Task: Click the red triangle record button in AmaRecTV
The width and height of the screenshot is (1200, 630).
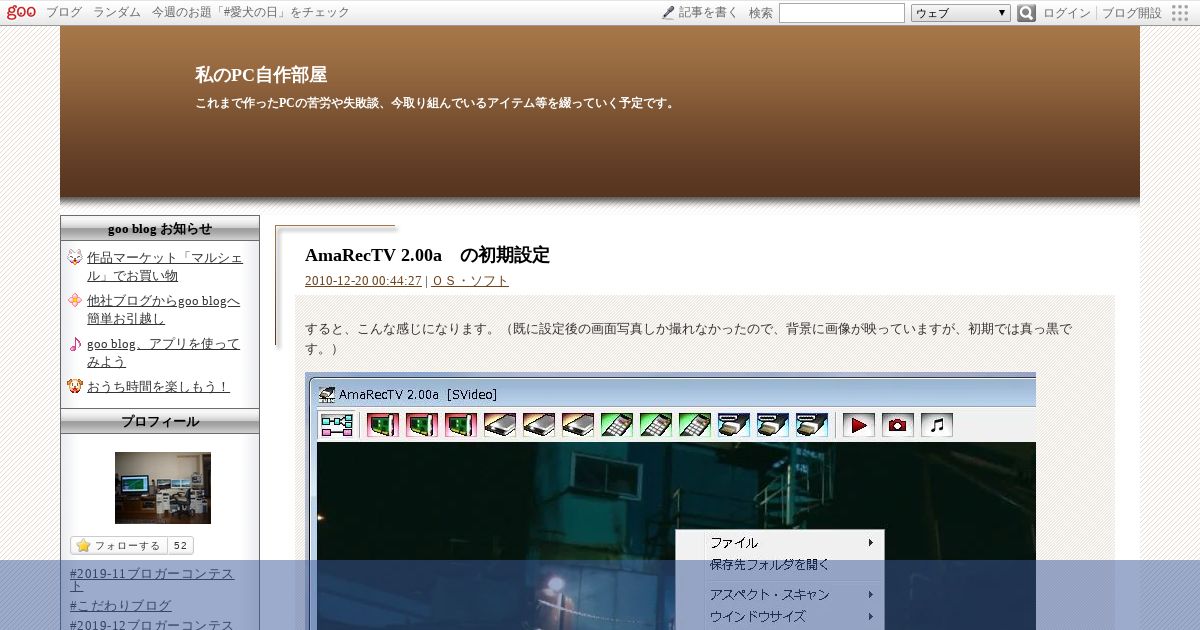Action: (859, 425)
